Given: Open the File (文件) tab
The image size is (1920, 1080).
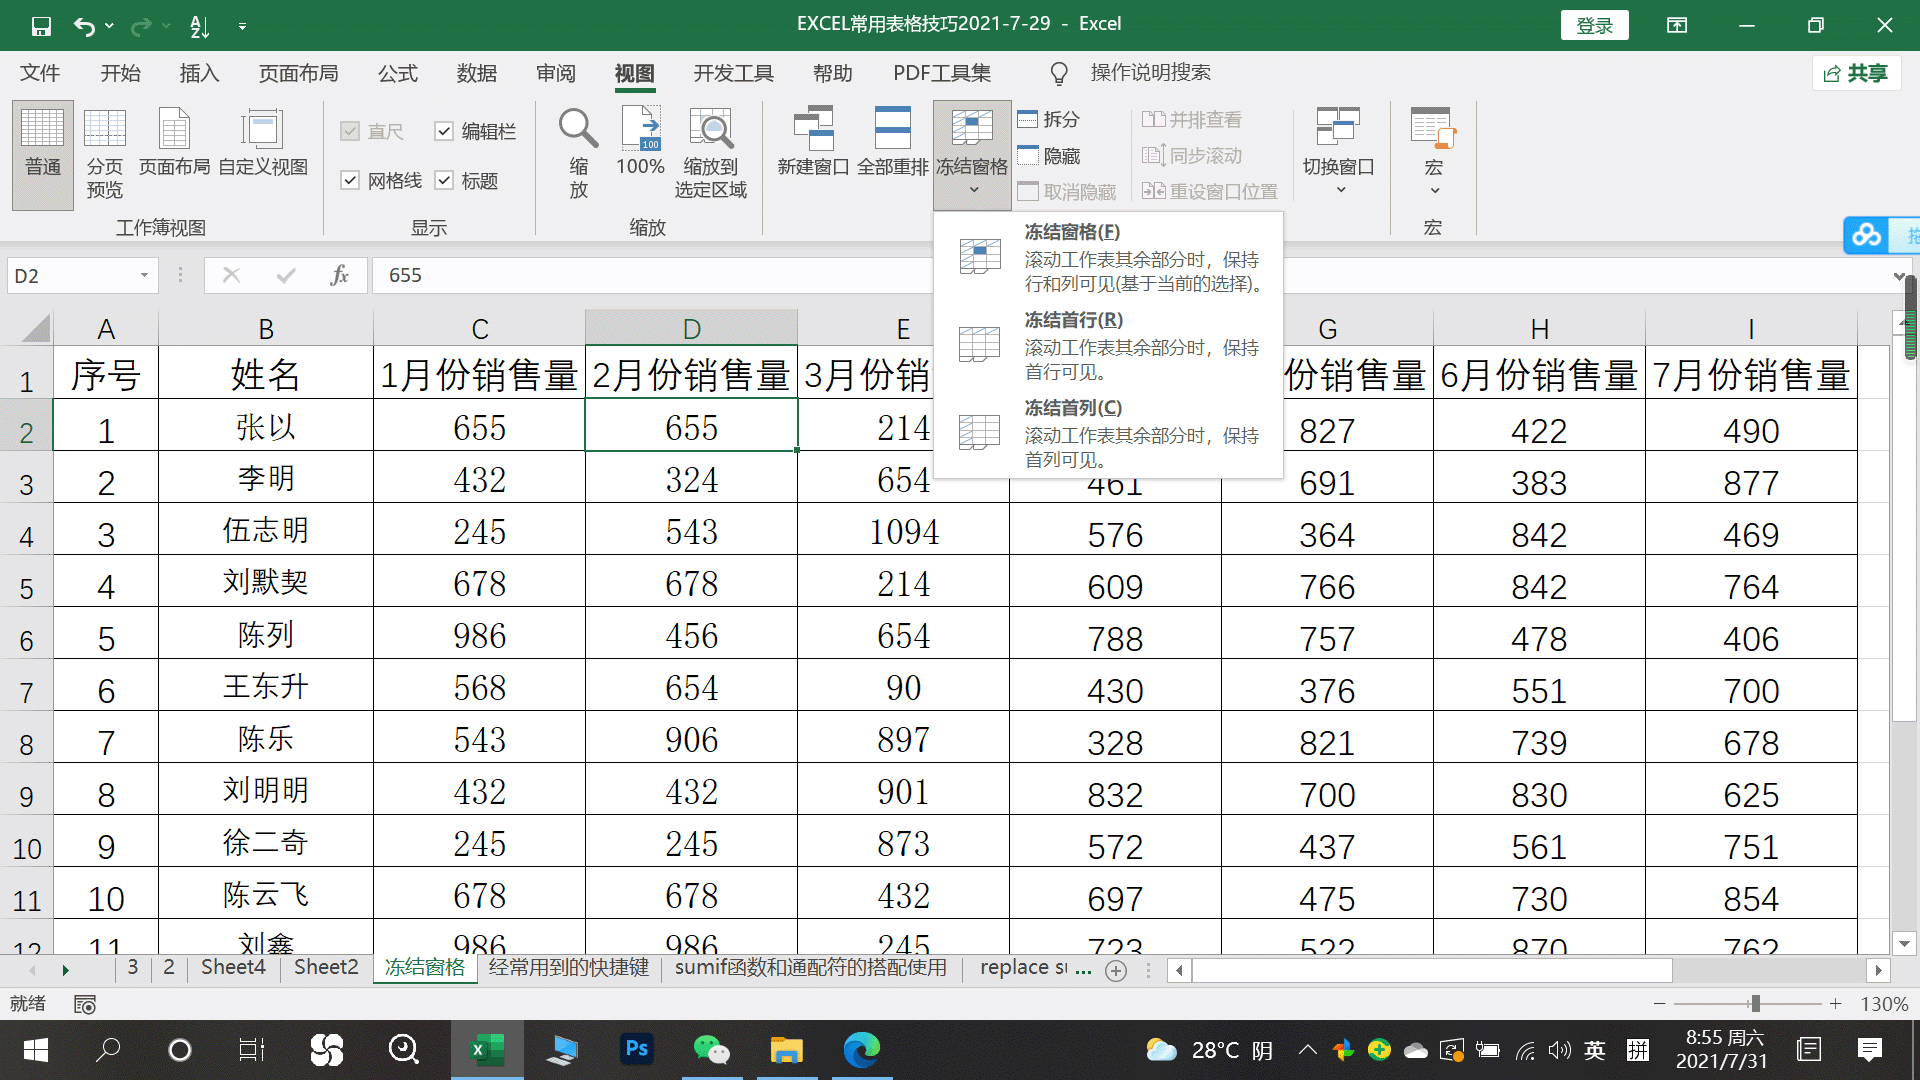Looking at the screenshot, I should pyautogui.click(x=40, y=73).
